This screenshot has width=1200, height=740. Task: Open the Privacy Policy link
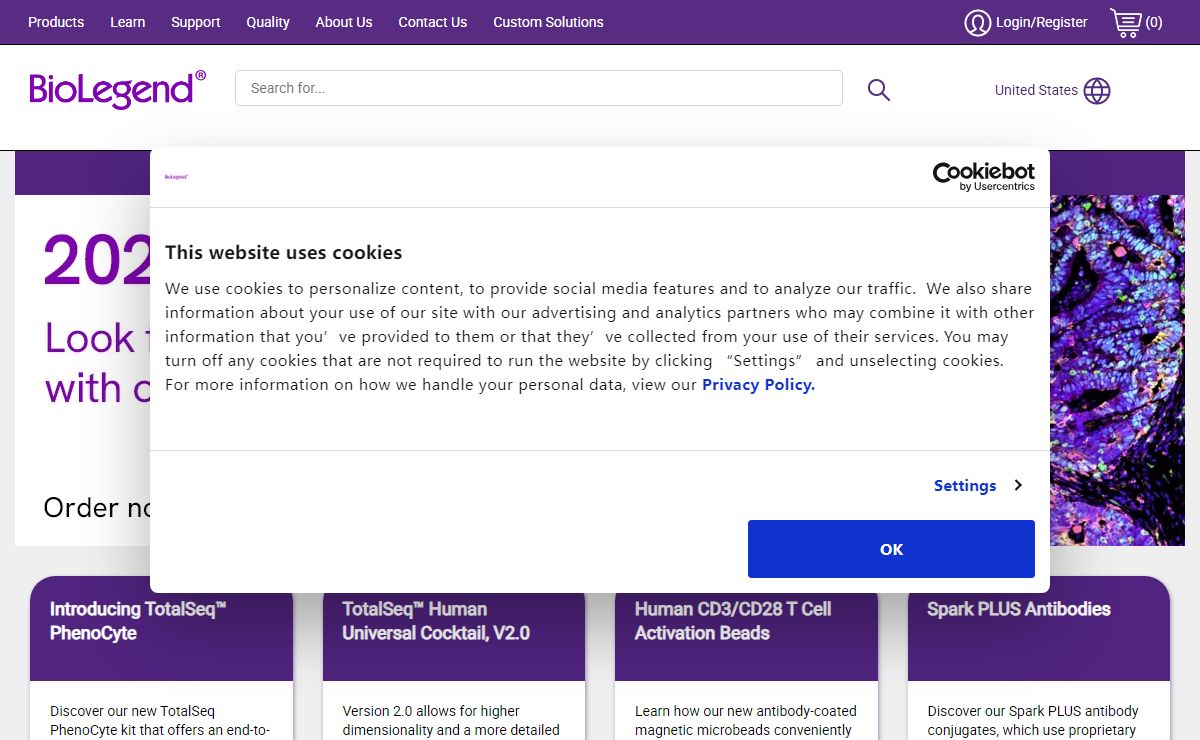tap(758, 385)
